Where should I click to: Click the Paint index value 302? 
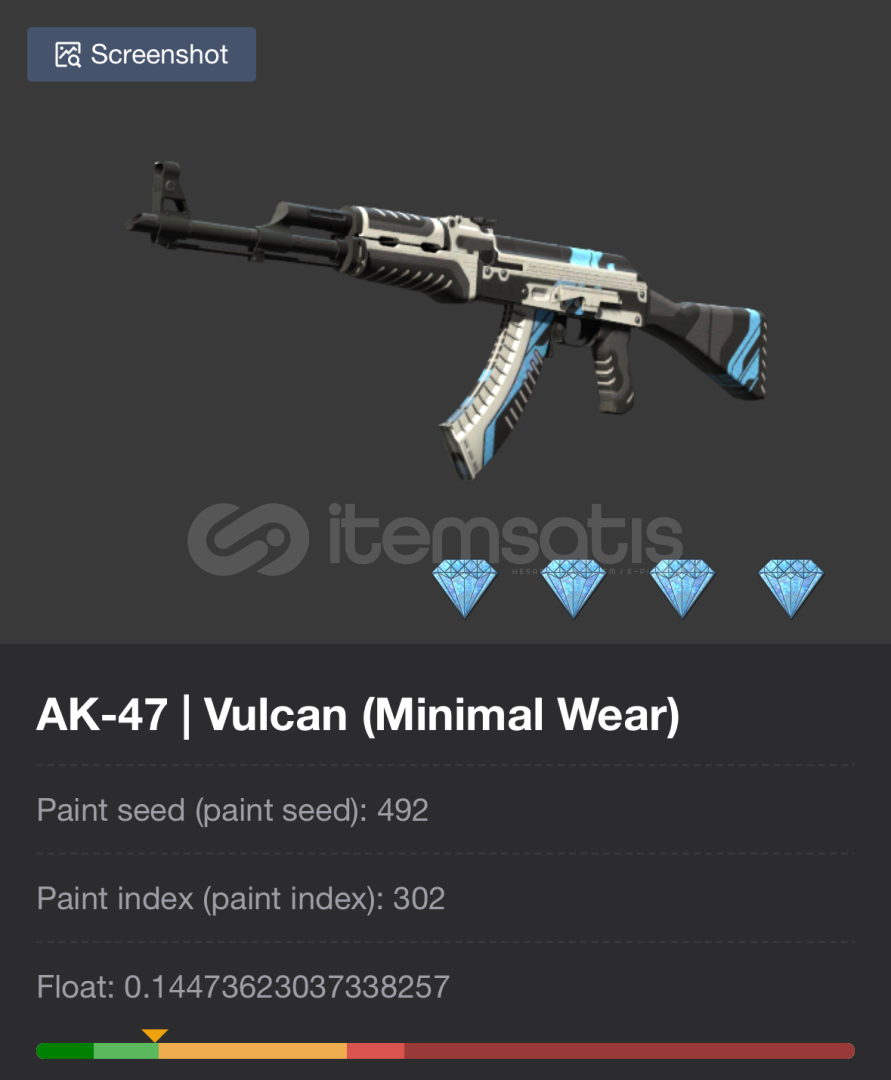(419, 899)
